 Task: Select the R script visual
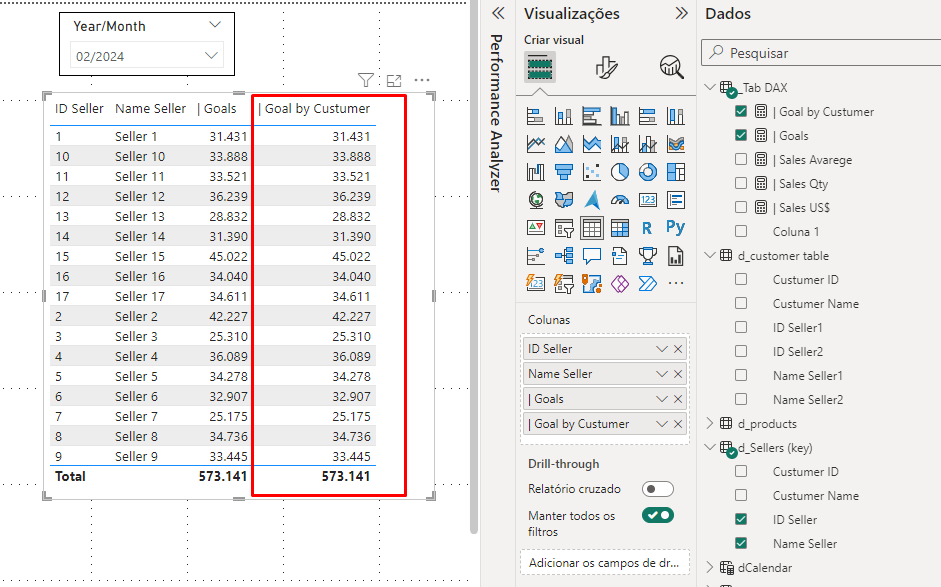tap(648, 228)
